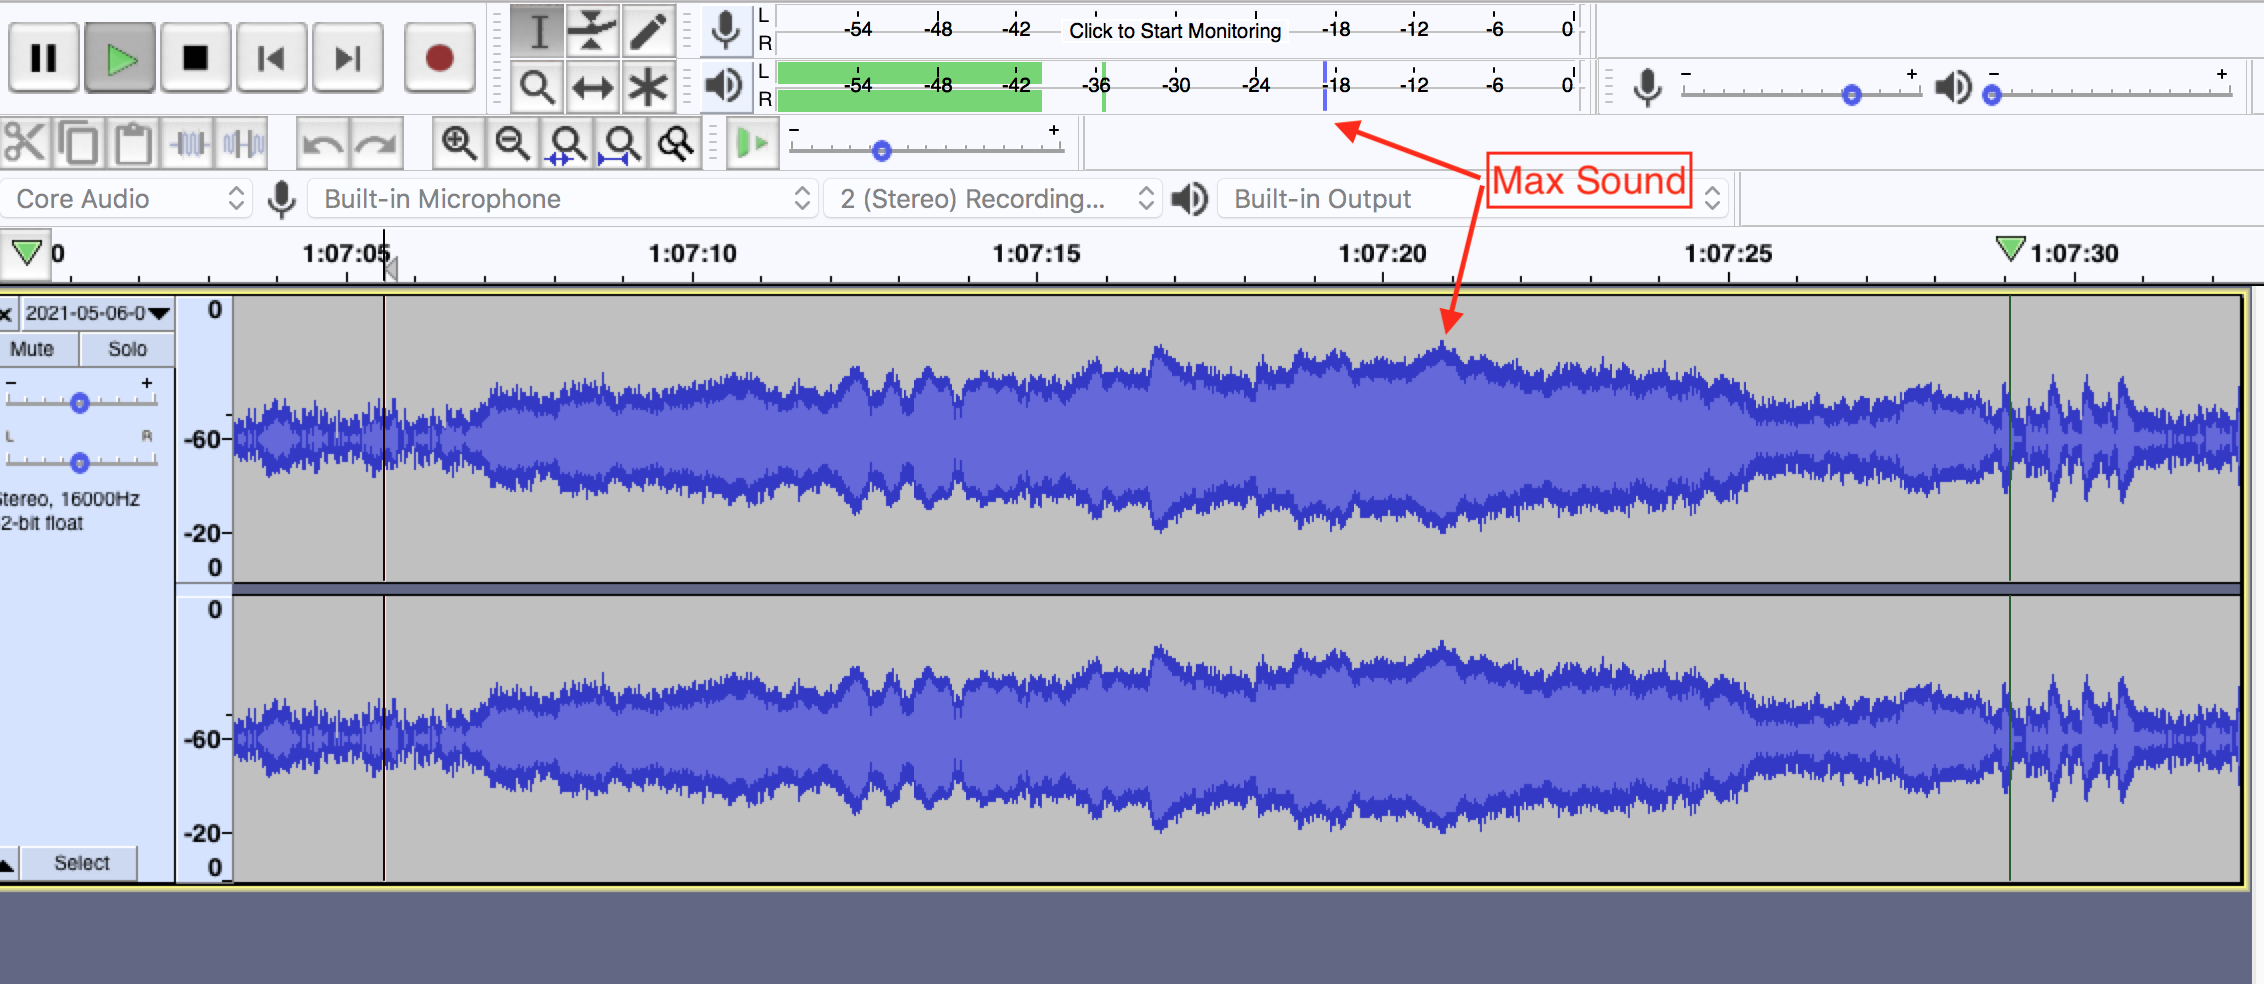Pause playback with the Pause button

tap(43, 58)
